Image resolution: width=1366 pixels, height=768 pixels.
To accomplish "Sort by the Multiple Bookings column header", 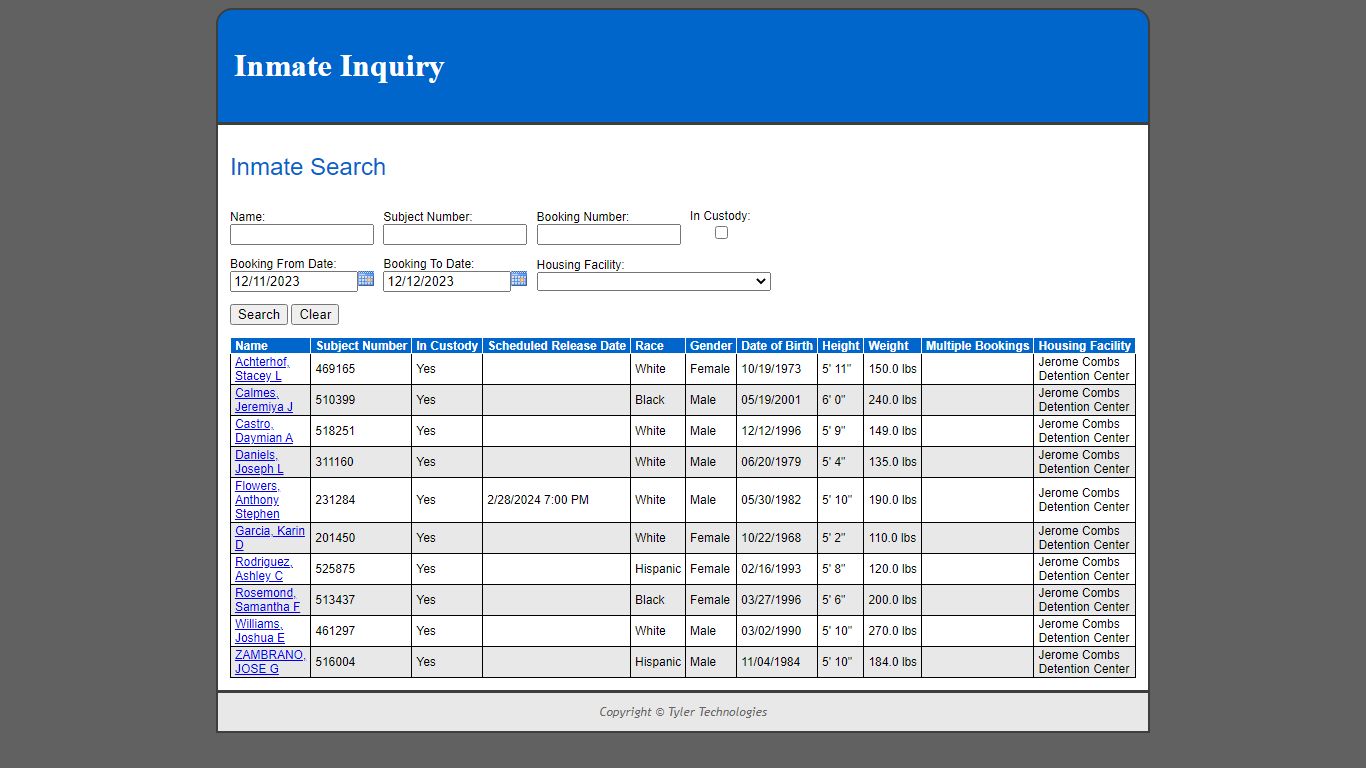I will 977,346.
